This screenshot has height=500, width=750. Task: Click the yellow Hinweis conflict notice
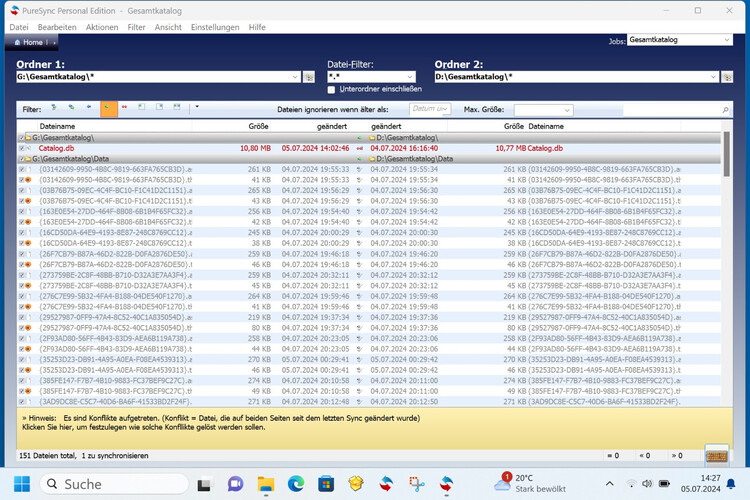coord(375,428)
